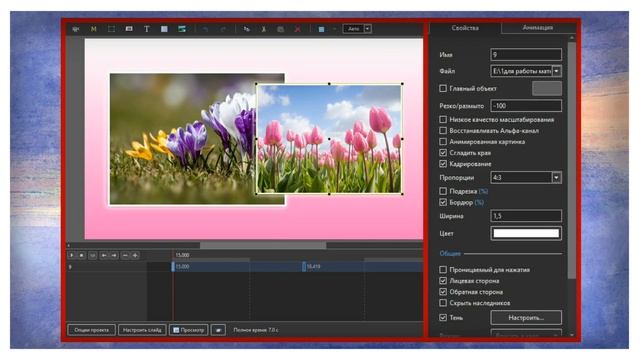Enable the "Скрыть наследников" checkbox
Image resolution: width=640 pixels, height=360 pixels.
pos(443,303)
